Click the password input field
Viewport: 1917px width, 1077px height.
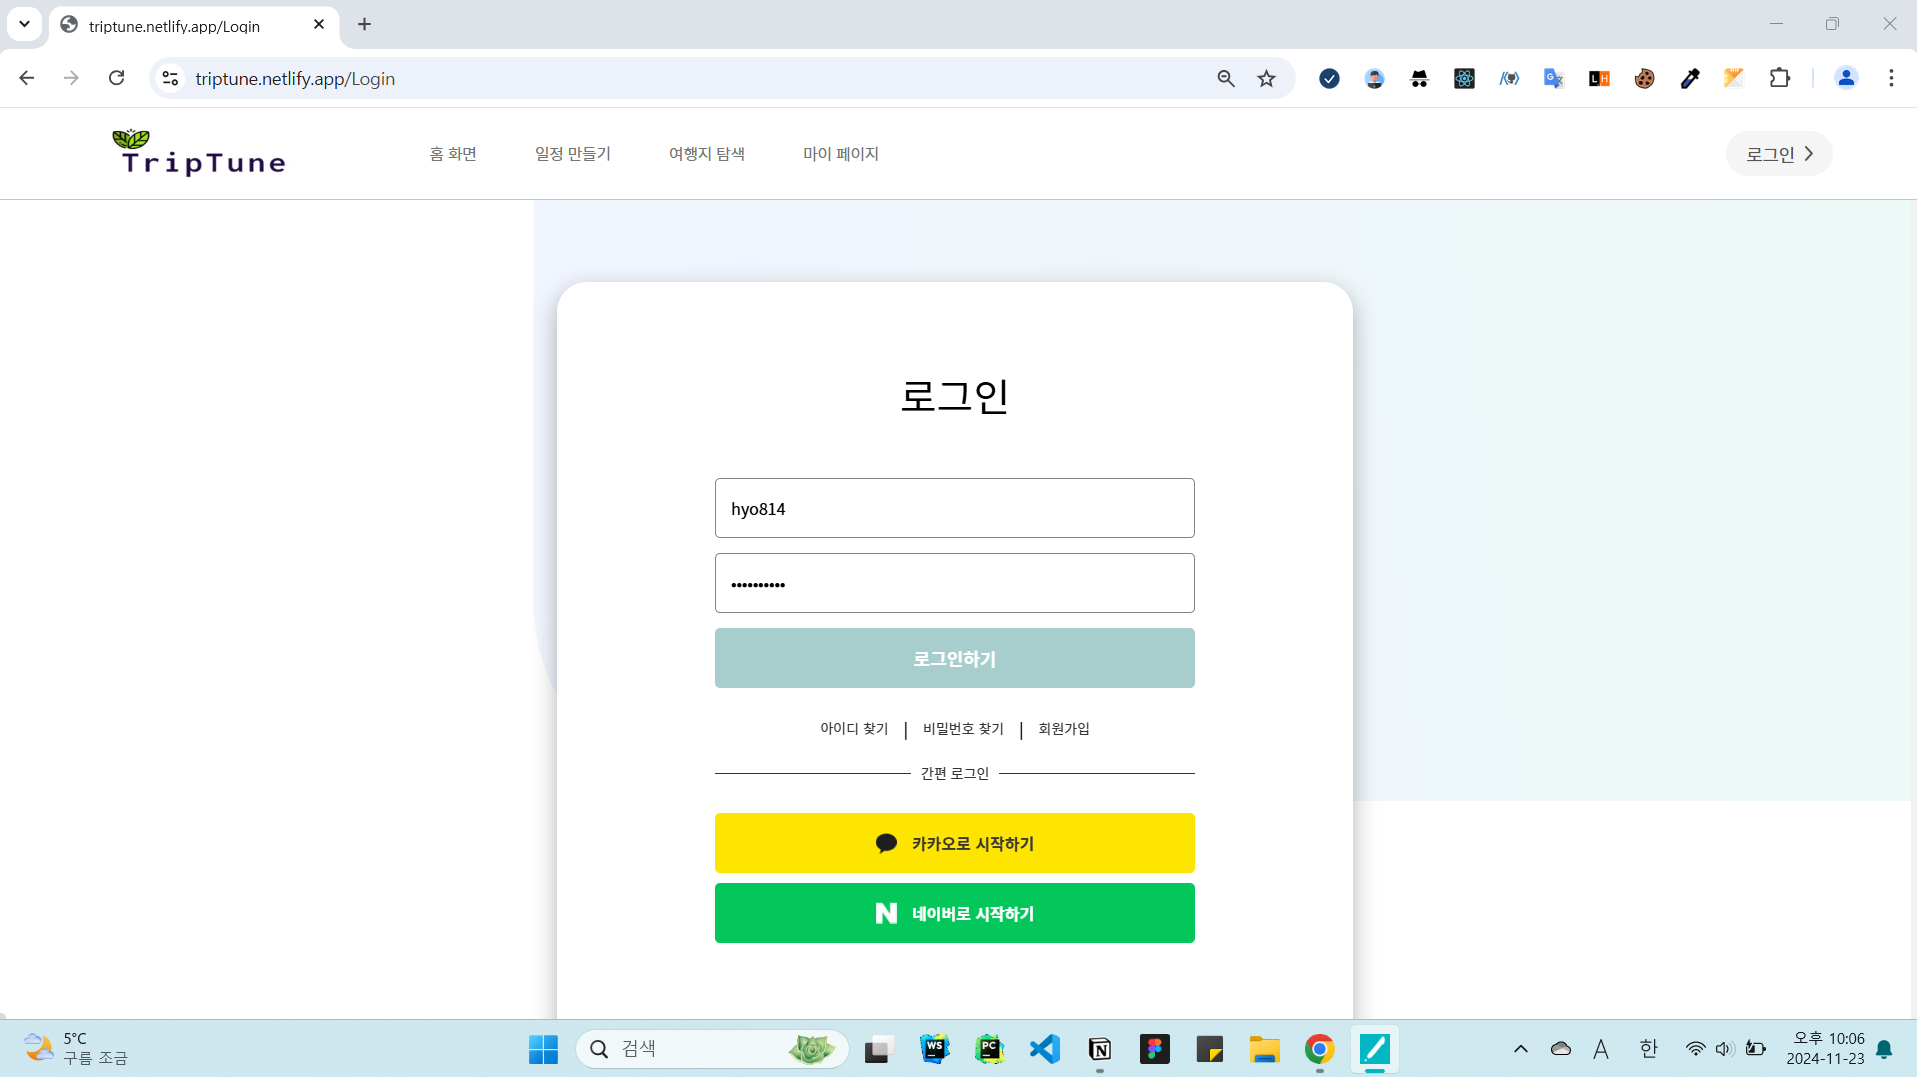954,583
